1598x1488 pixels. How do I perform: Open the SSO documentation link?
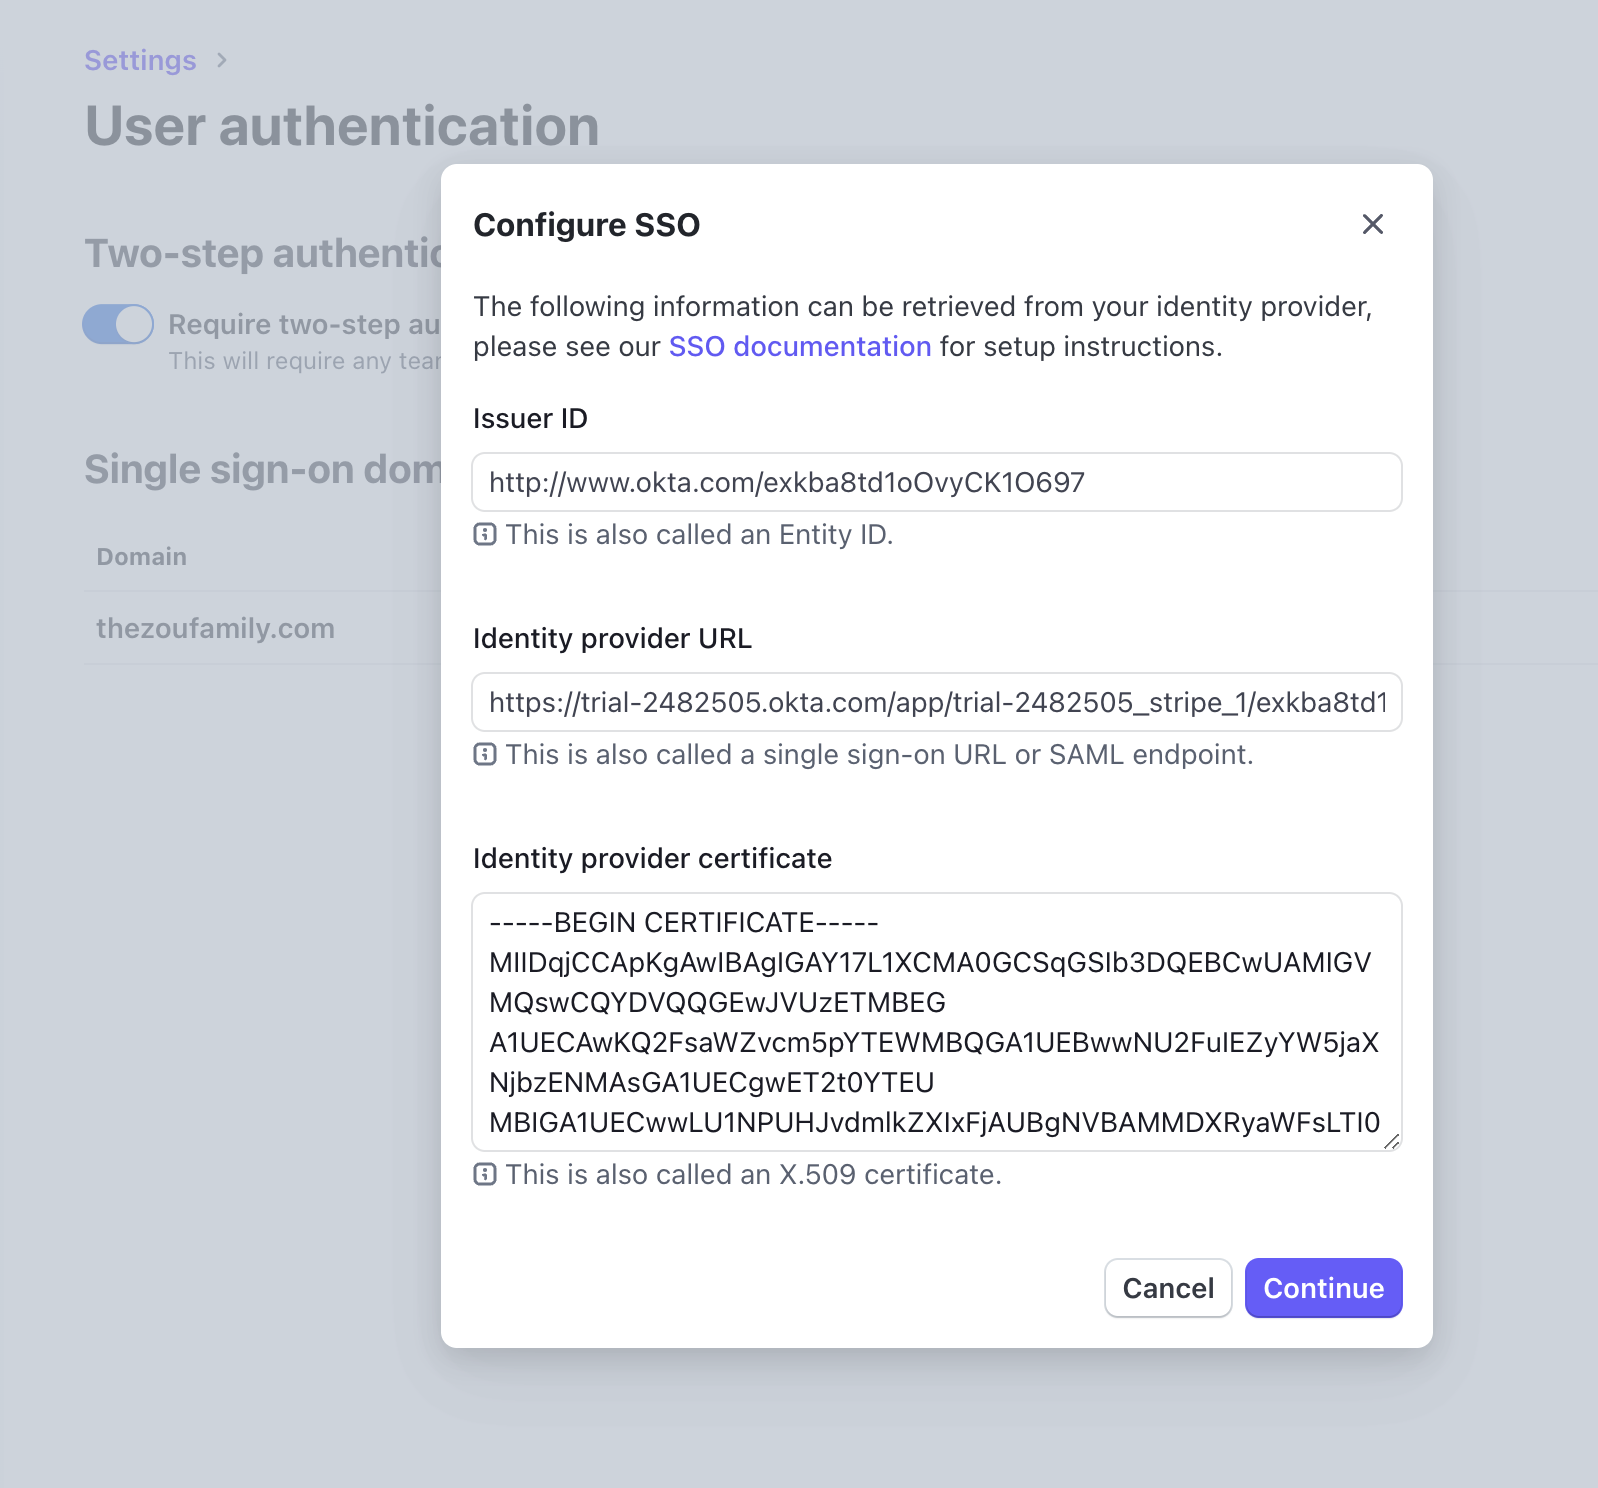(x=800, y=346)
